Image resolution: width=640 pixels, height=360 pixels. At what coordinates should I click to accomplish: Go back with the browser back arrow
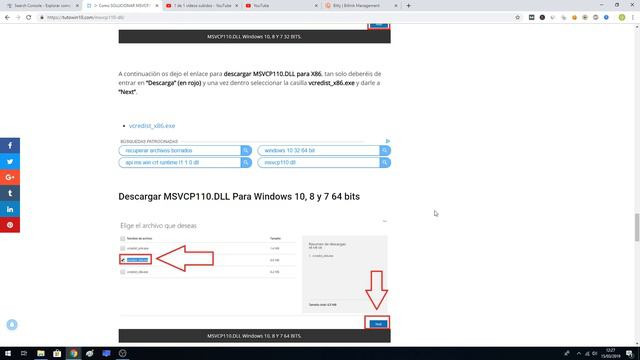[x=7, y=18]
